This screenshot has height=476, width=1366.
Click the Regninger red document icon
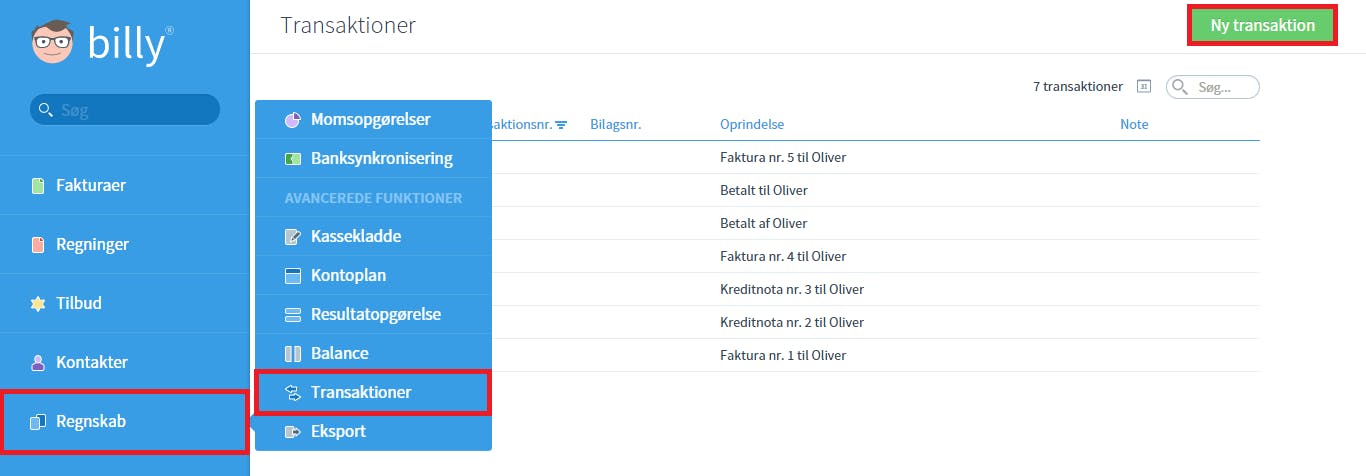pos(38,245)
